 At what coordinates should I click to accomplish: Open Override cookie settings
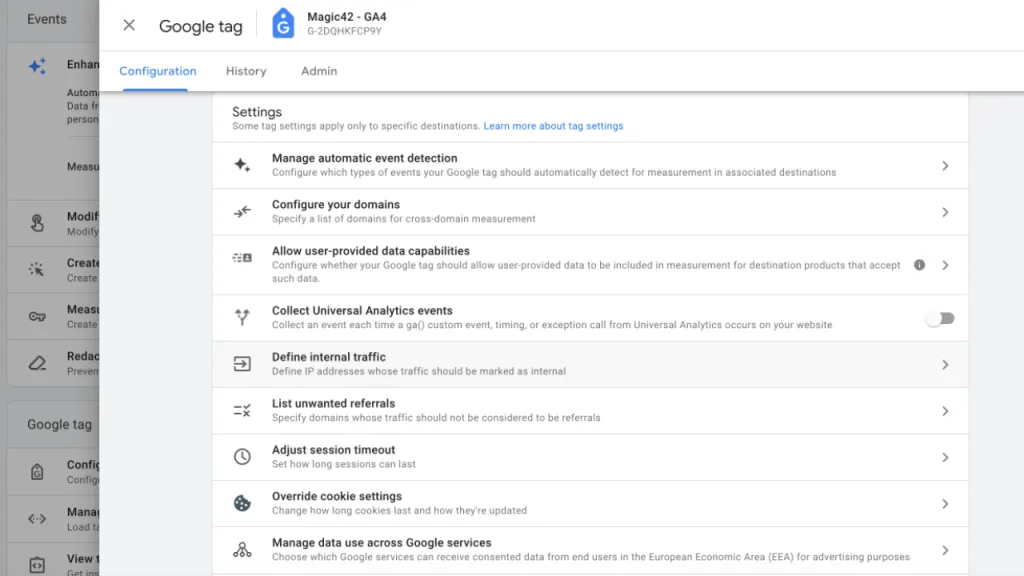590,504
